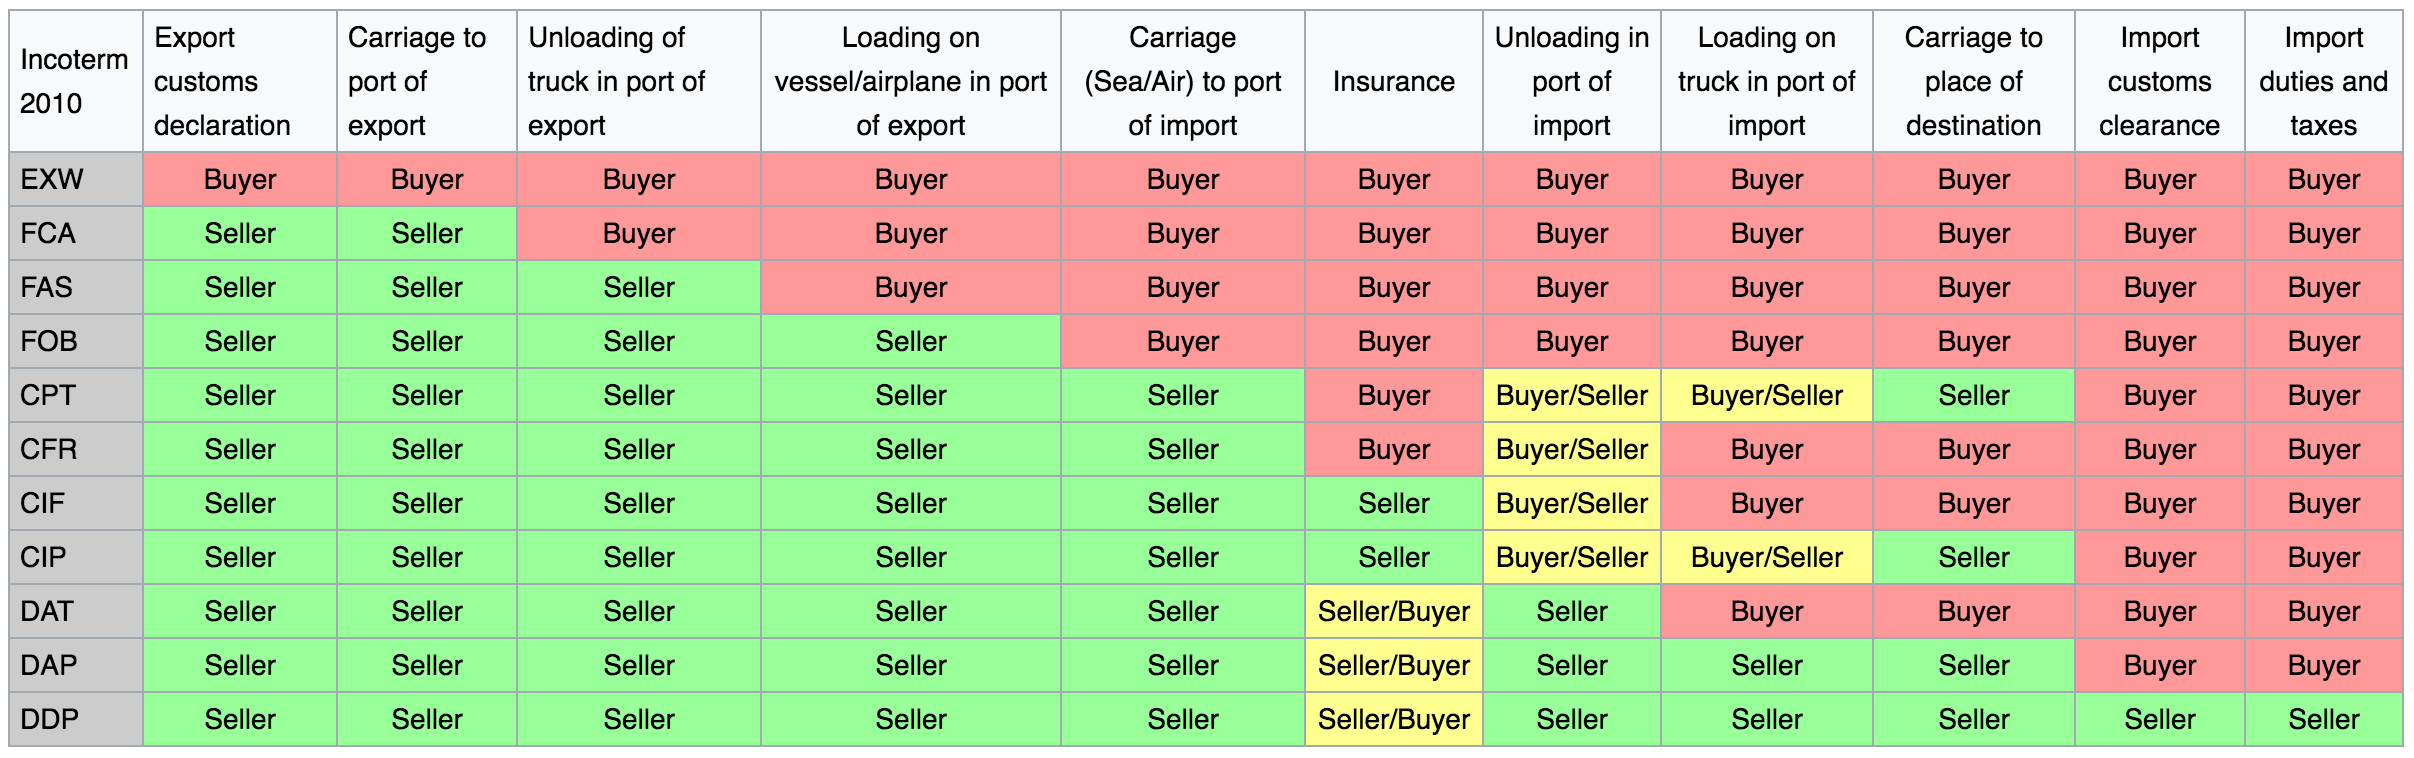Viewport: 2414px width, 758px height.
Task: Select the FAS row label
Action: [x=76, y=288]
